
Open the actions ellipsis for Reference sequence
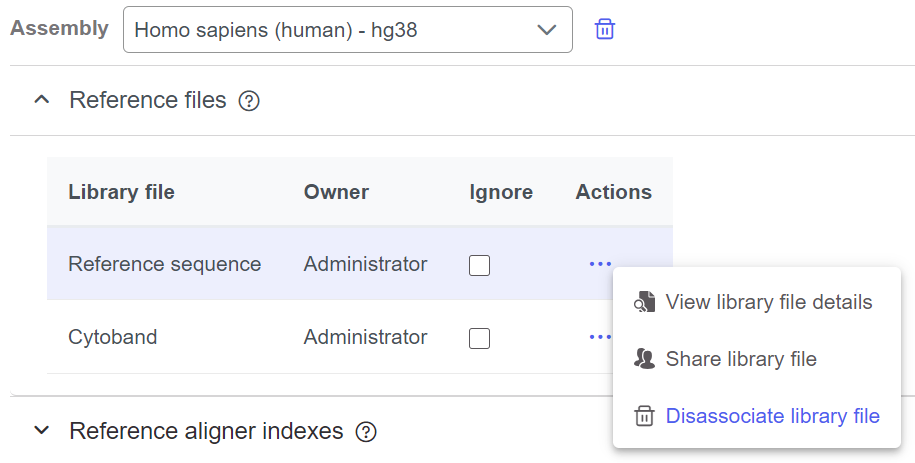pos(600,264)
